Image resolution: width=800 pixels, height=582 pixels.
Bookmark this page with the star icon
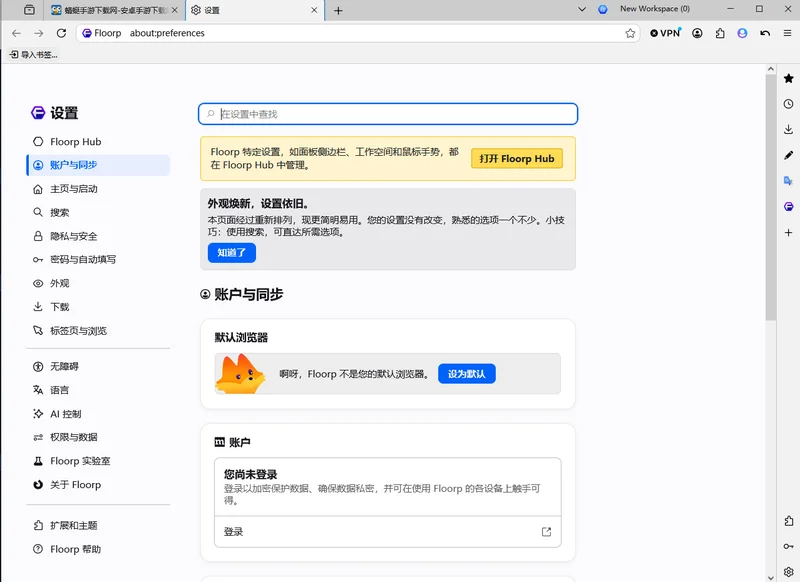pos(630,33)
